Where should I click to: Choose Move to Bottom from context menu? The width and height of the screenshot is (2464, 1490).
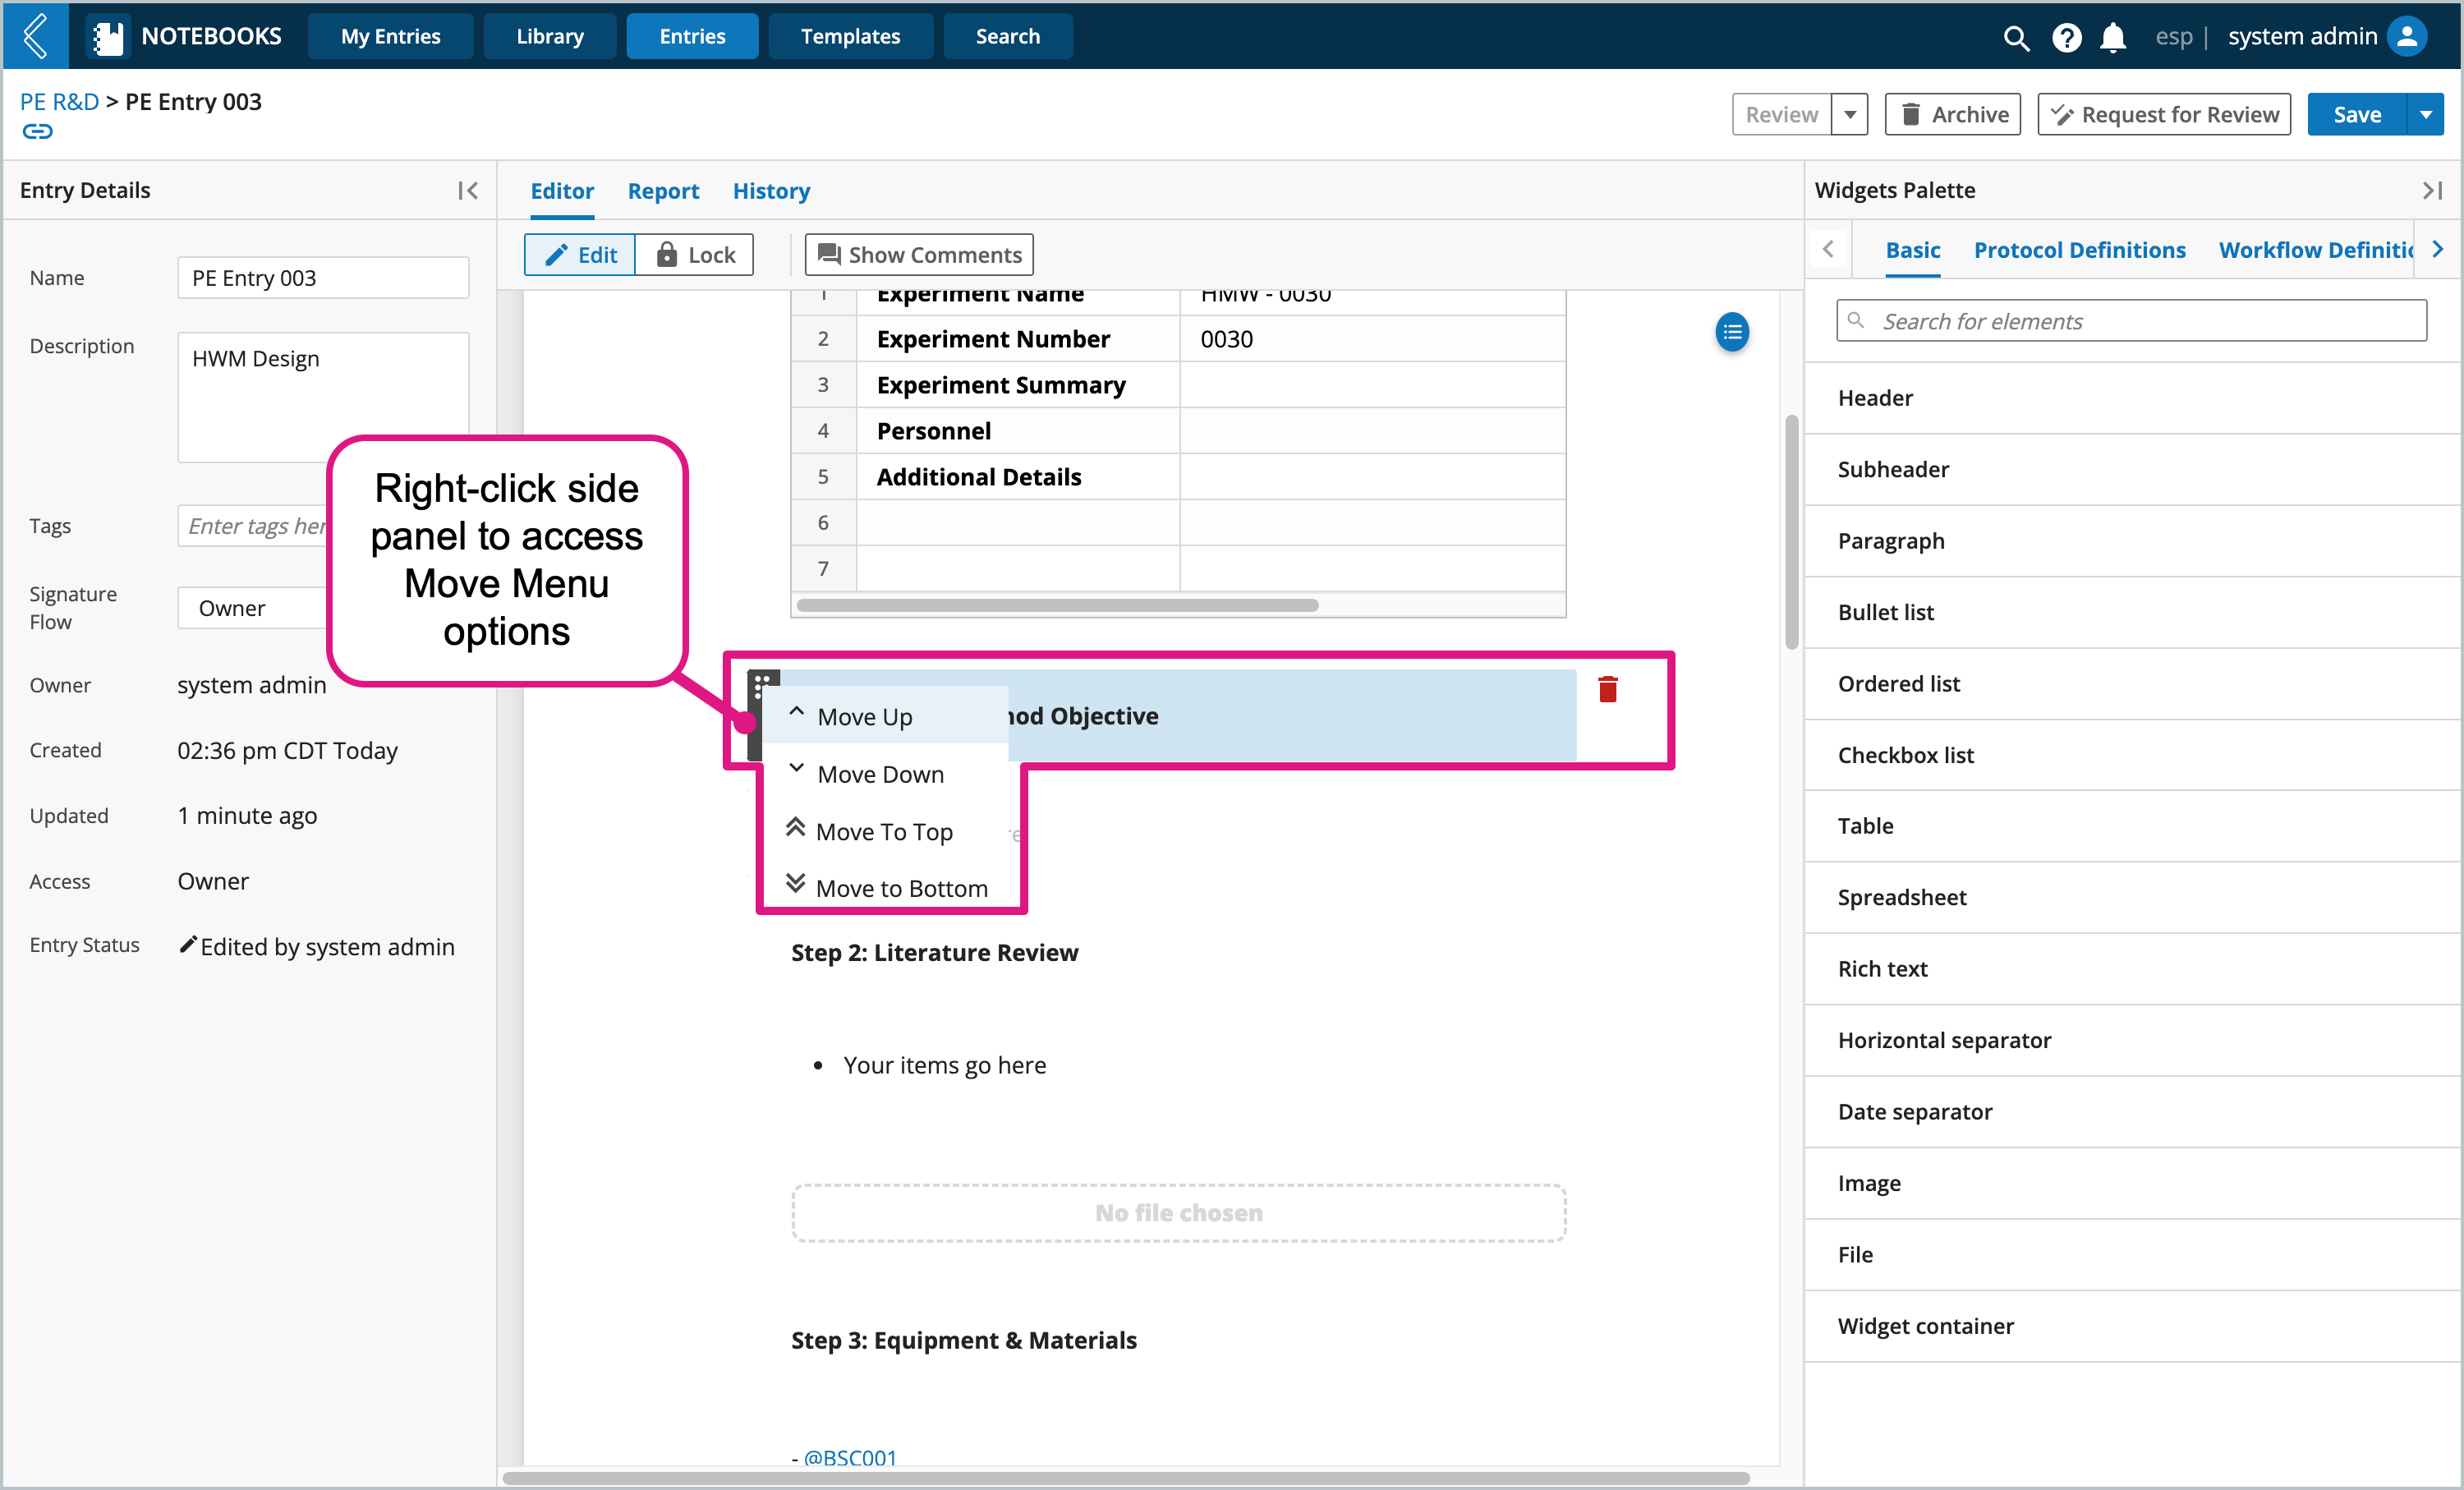pyautogui.click(x=886, y=888)
